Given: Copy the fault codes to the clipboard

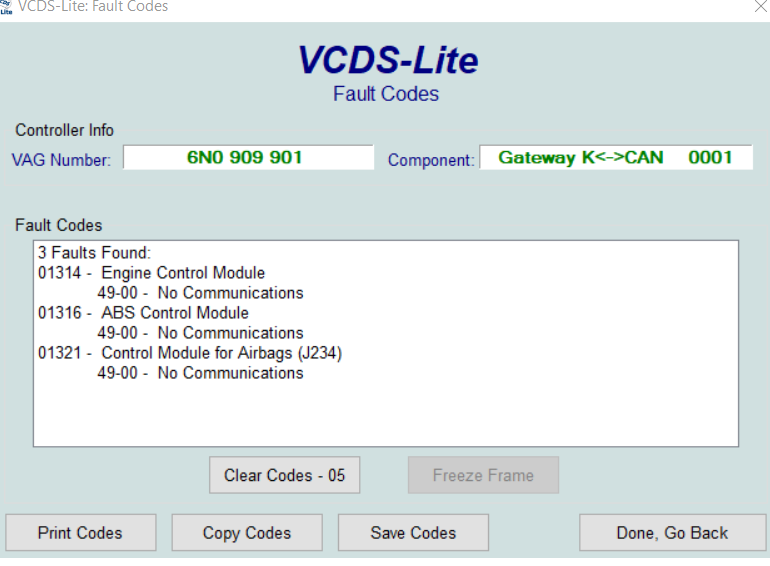Looking at the screenshot, I should click(247, 533).
